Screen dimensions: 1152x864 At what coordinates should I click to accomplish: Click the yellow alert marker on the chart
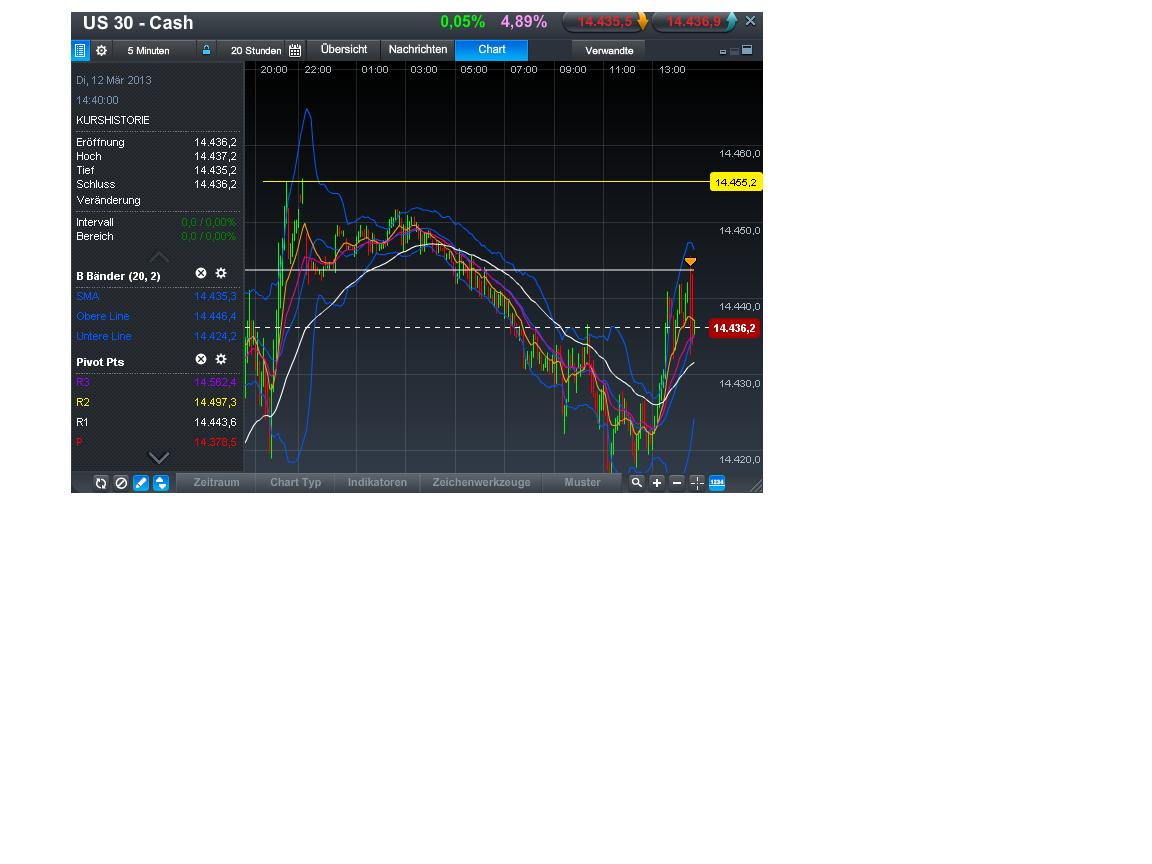(691, 261)
